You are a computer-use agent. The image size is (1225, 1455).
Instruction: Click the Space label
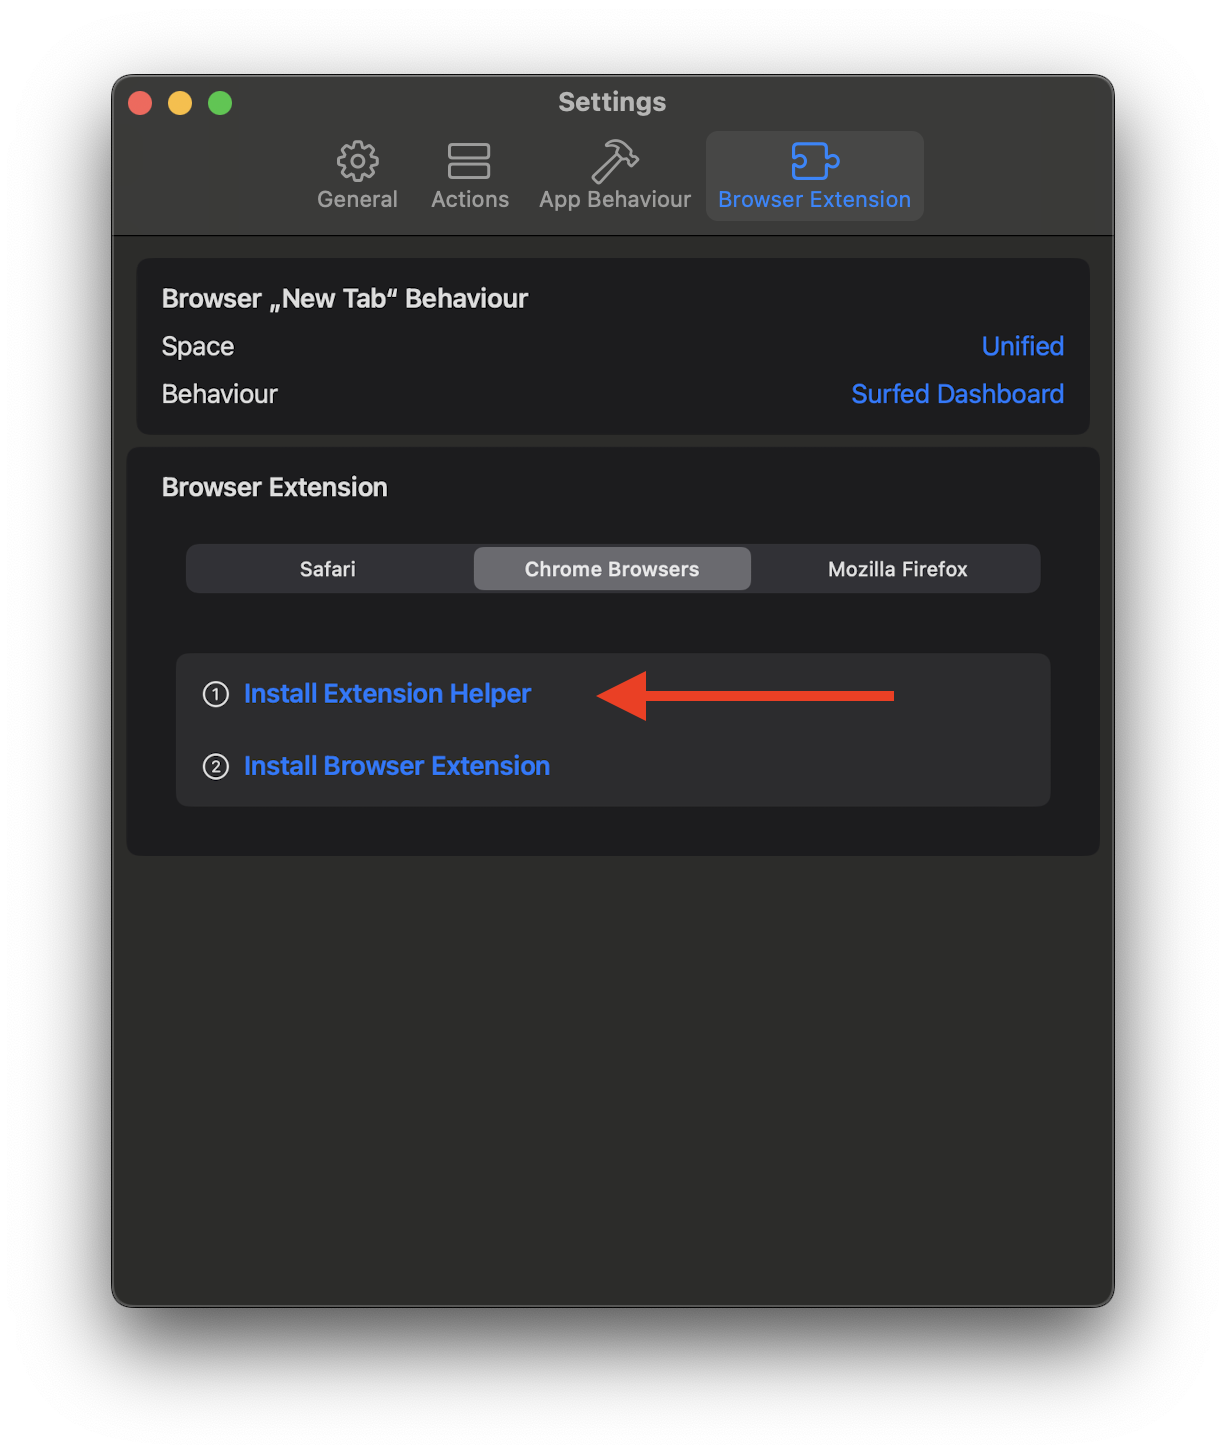tap(198, 347)
